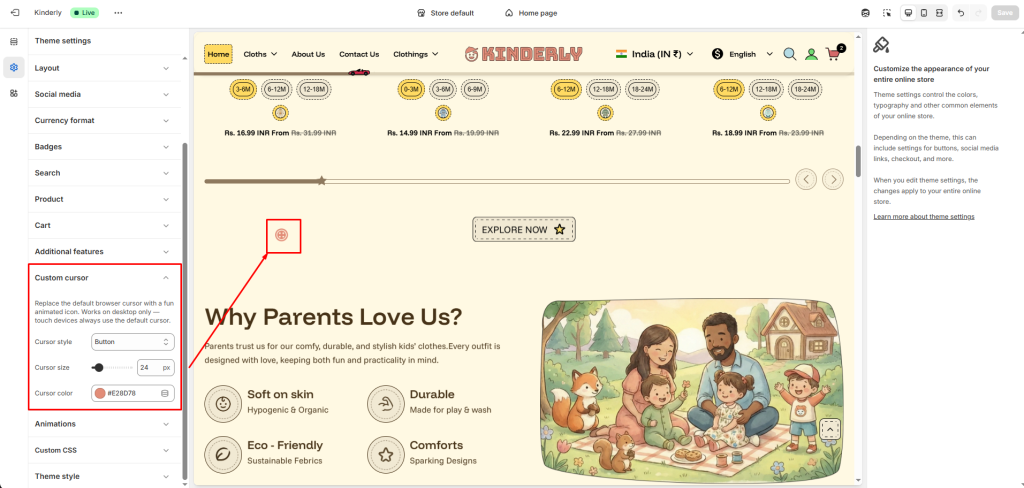Switch to fullscreen preview icon

(940, 13)
